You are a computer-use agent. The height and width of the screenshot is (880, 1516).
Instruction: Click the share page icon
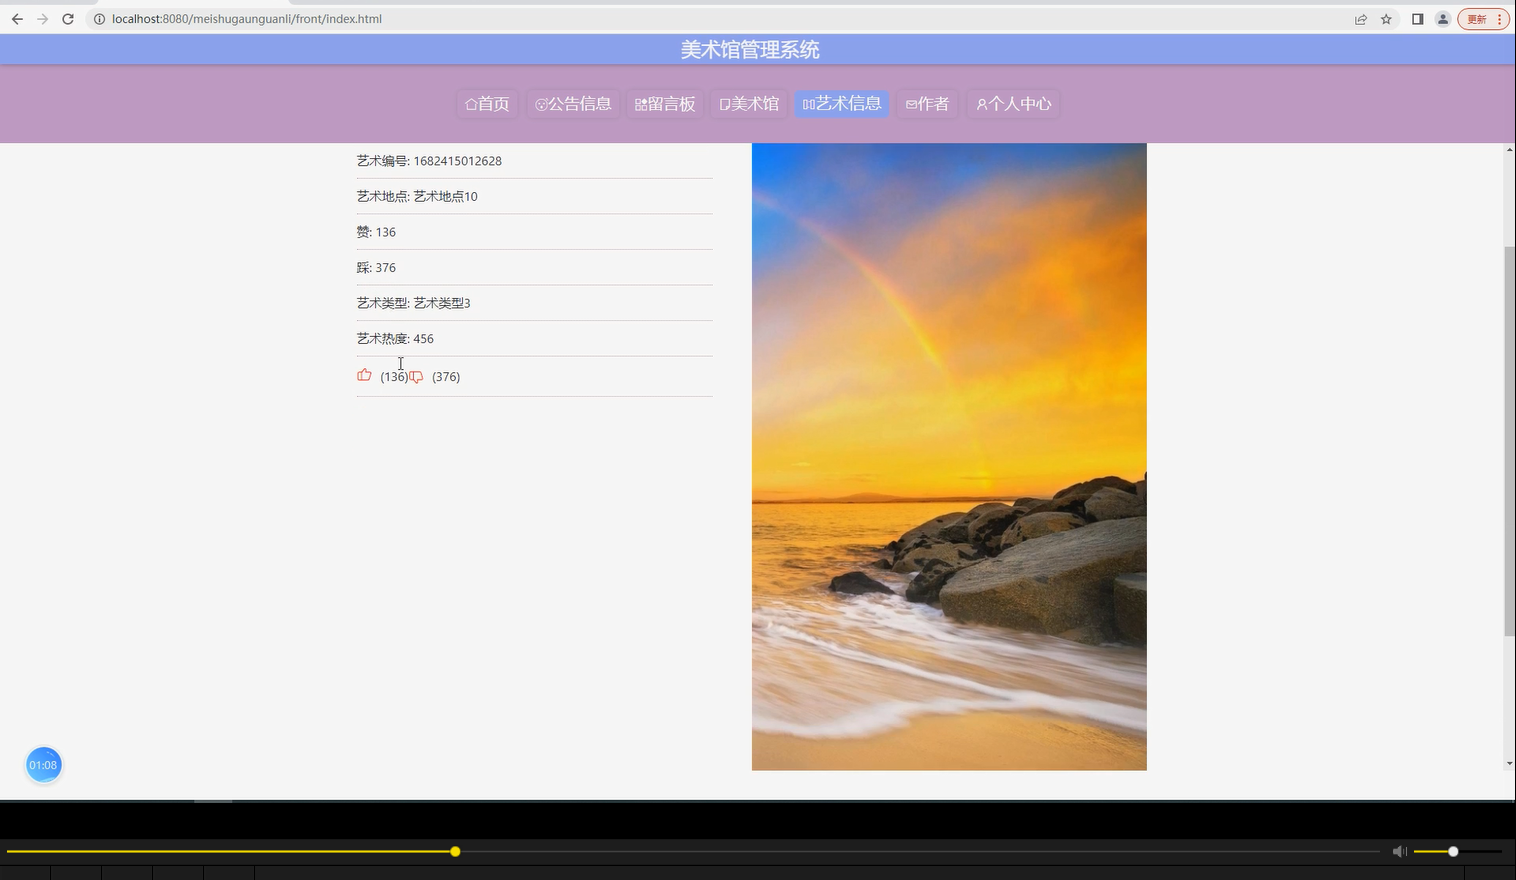pos(1361,19)
